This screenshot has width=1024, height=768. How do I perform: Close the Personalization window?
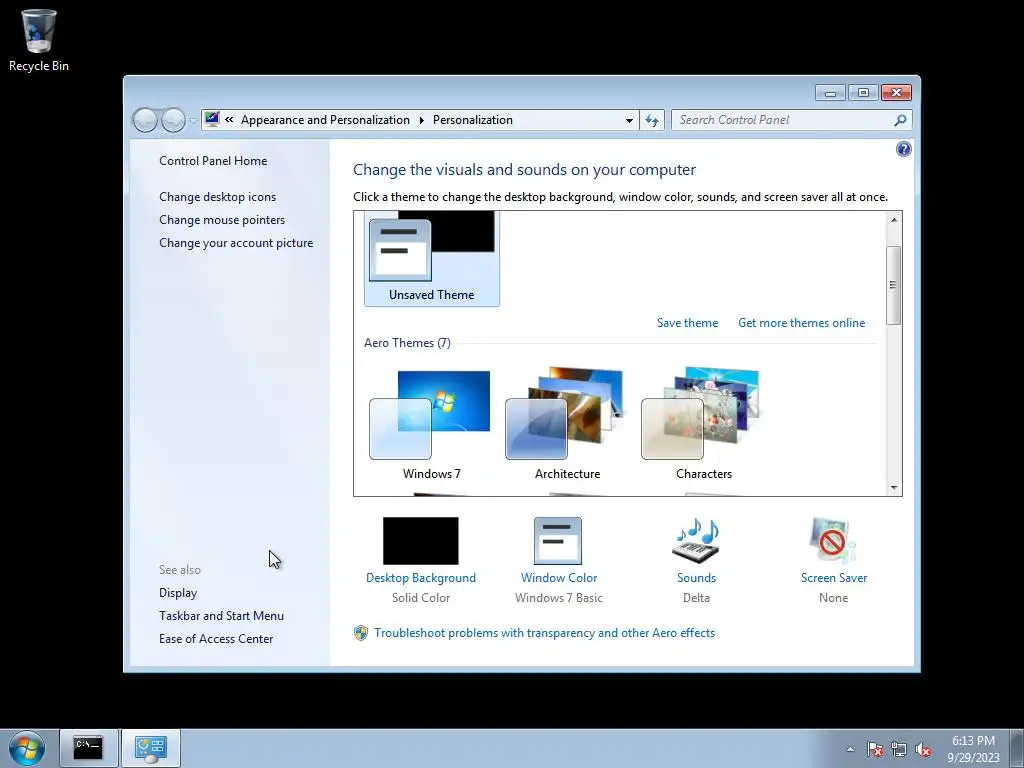896,93
